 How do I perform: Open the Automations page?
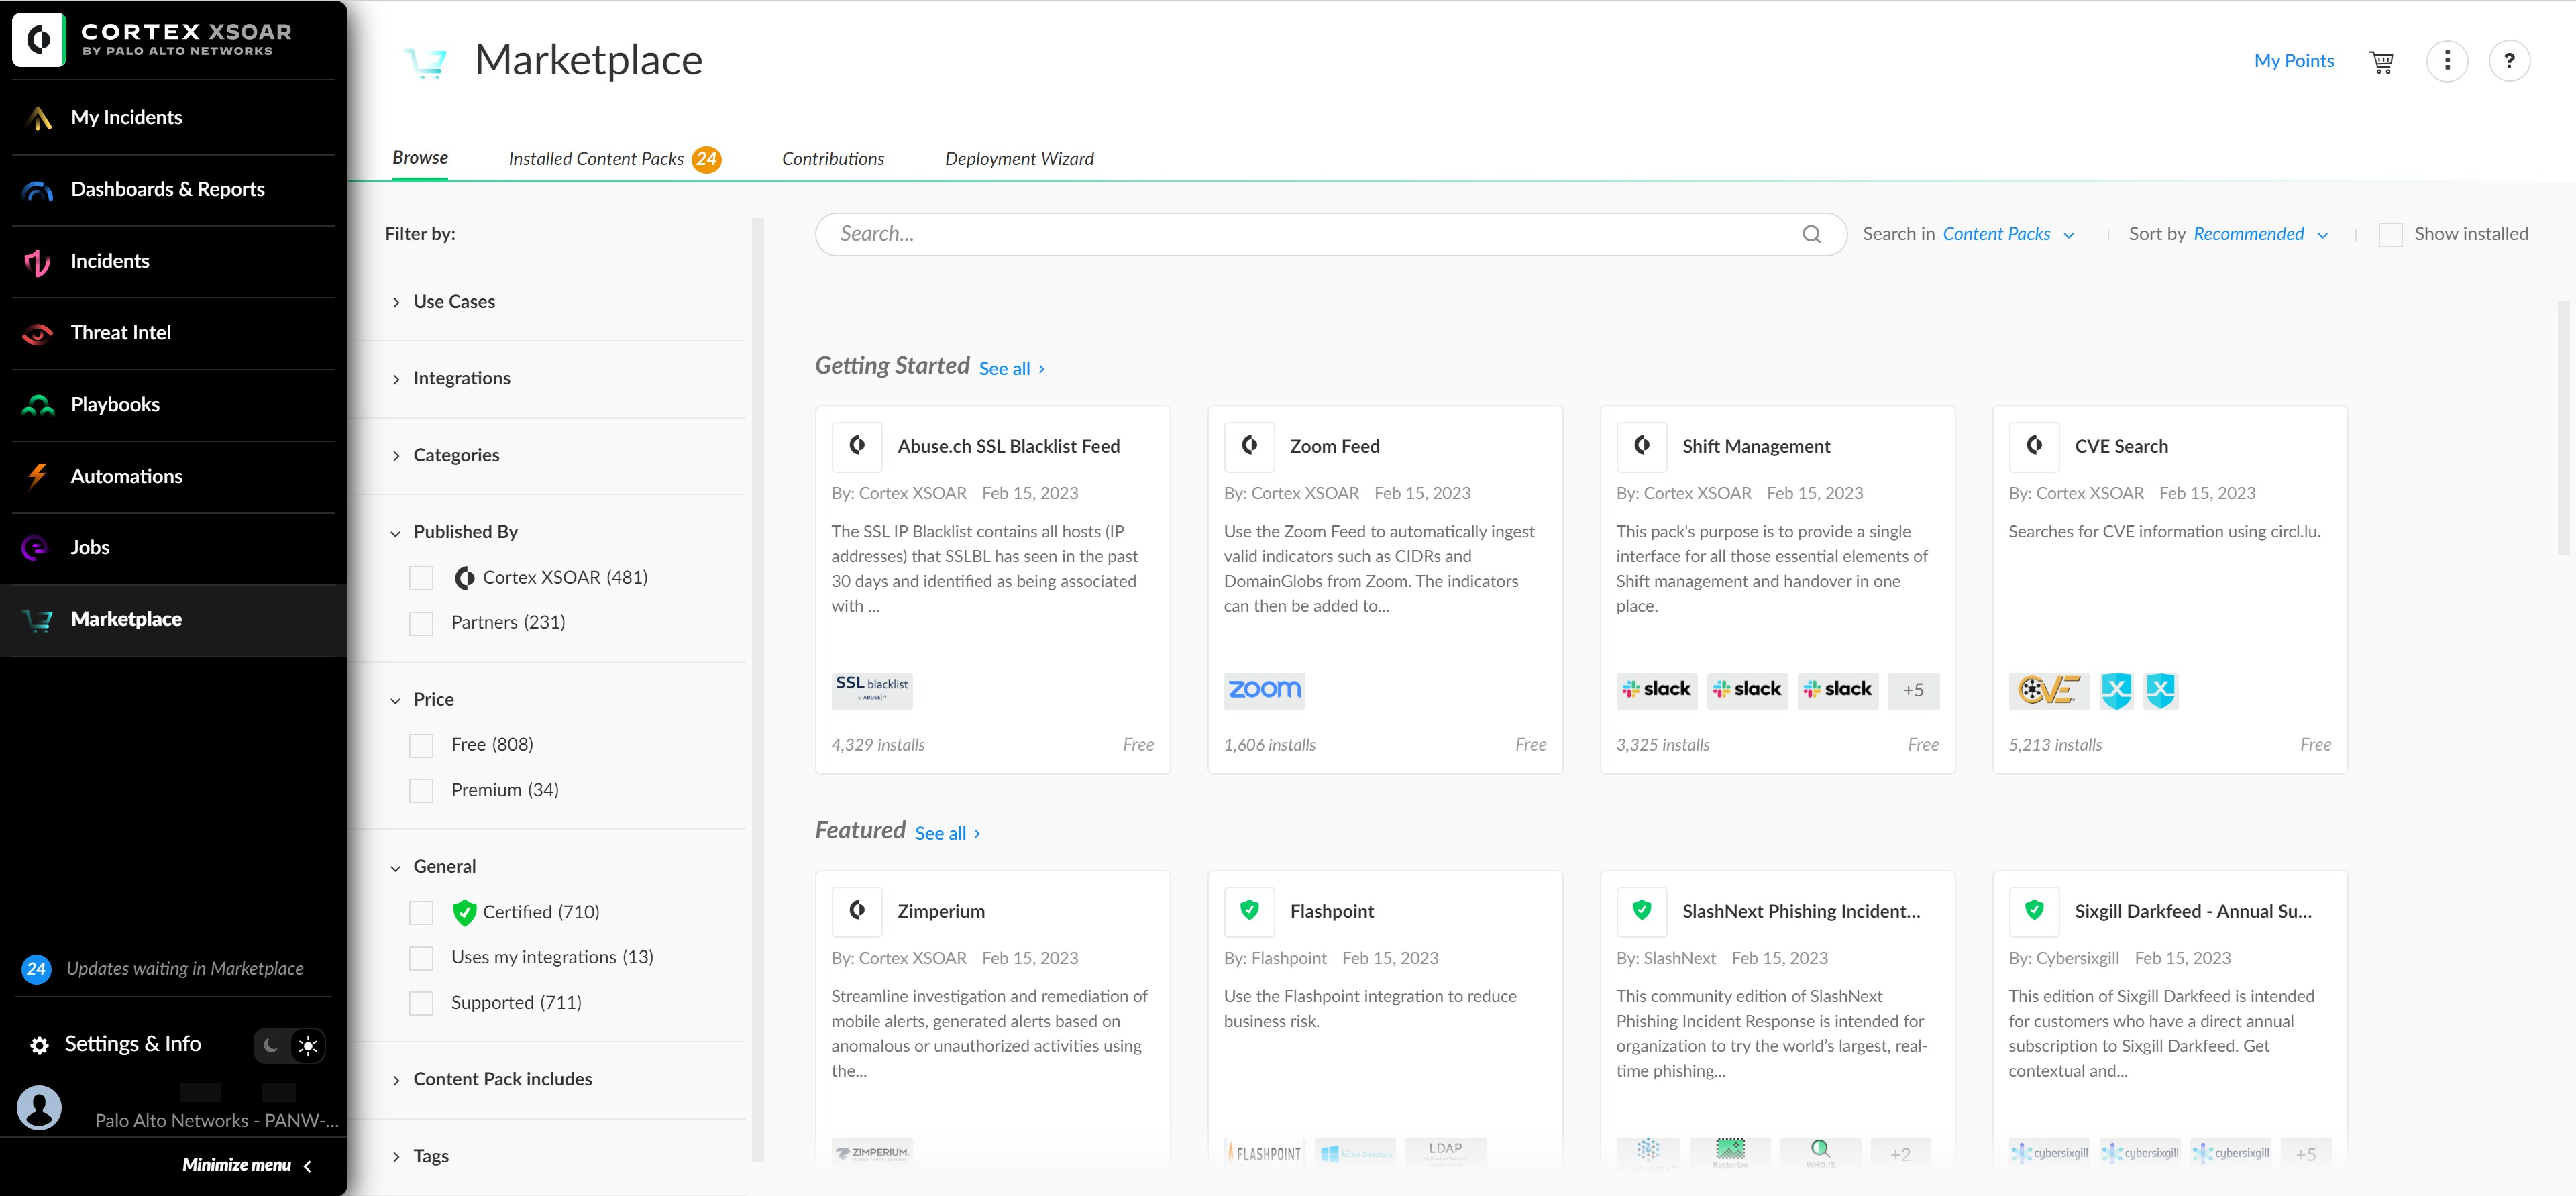[126, 476]
